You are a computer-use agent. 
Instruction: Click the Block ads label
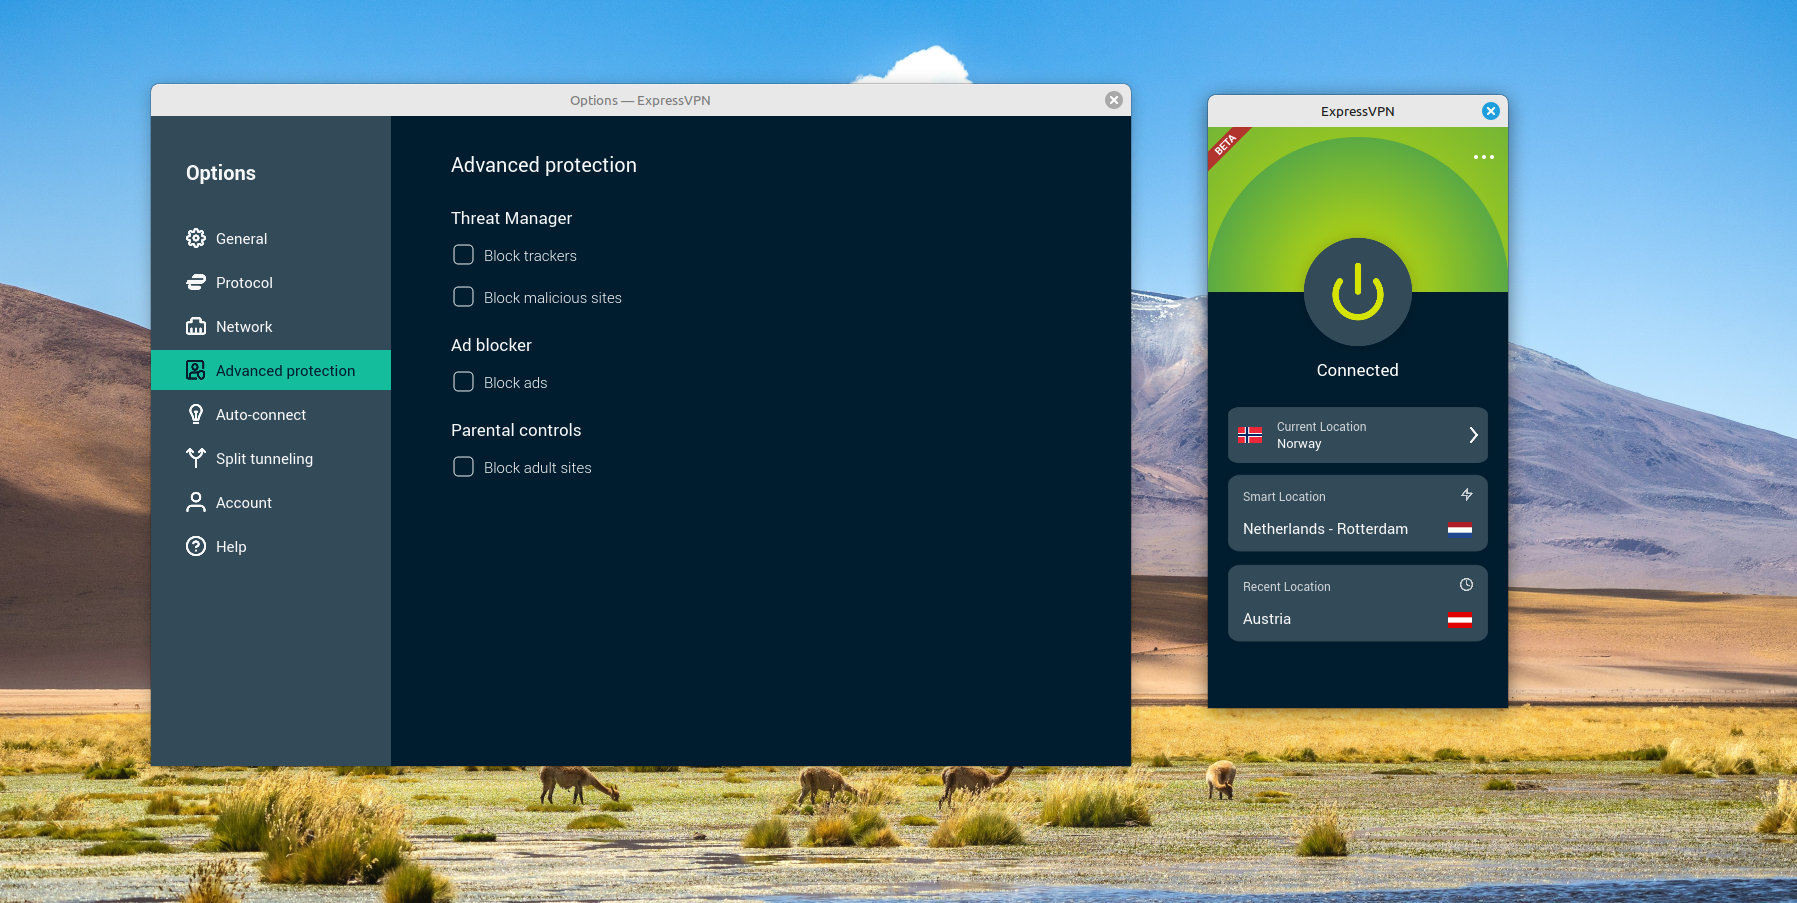coord(516,383)
